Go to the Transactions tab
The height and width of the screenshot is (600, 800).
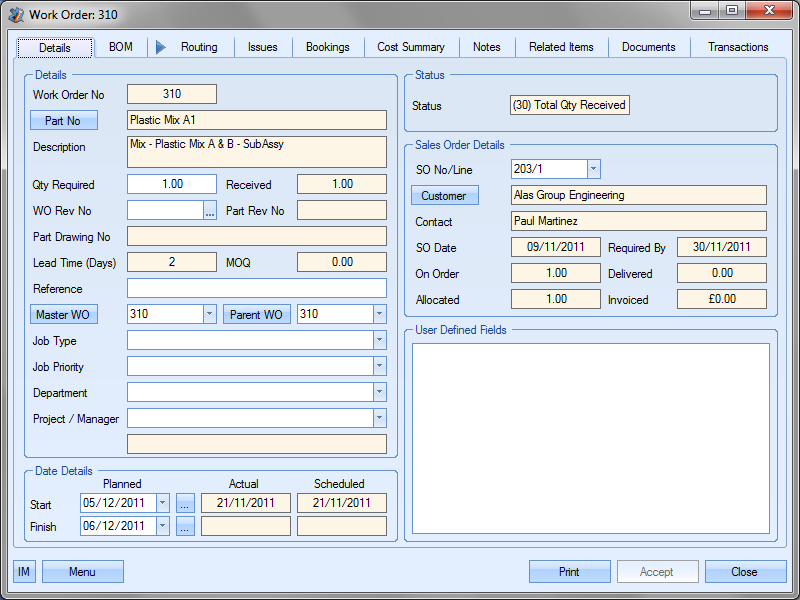[x=738, y=47]
